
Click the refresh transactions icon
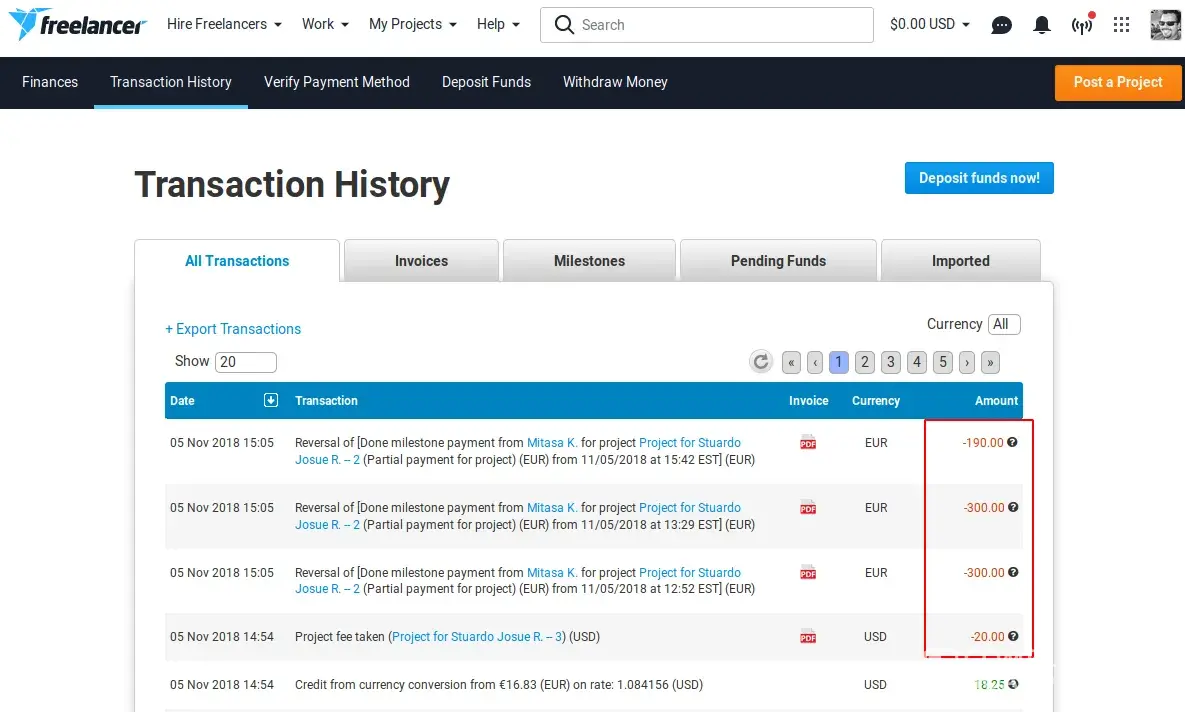click(761, 362)
